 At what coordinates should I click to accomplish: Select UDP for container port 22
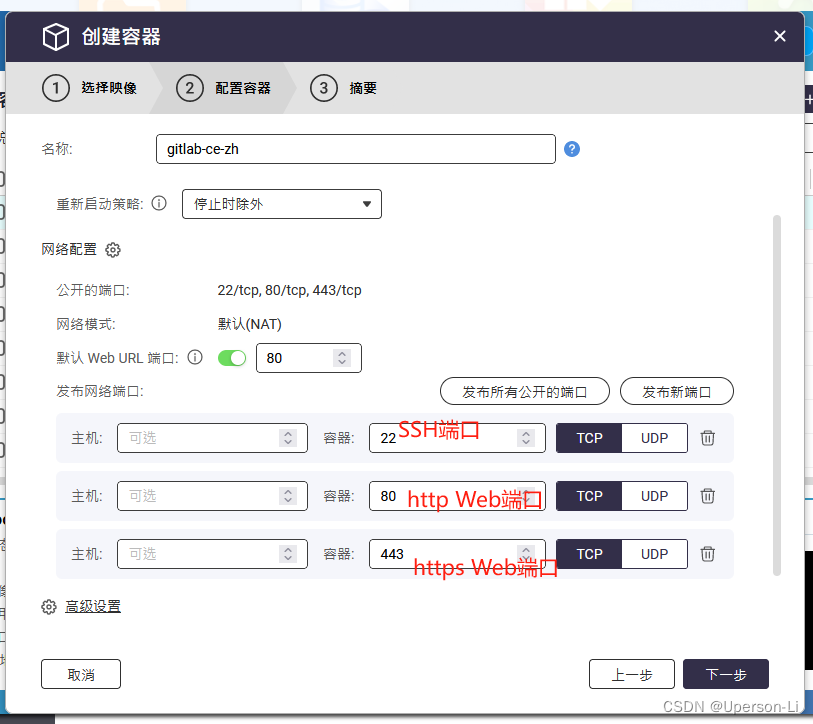pos(654,438)
